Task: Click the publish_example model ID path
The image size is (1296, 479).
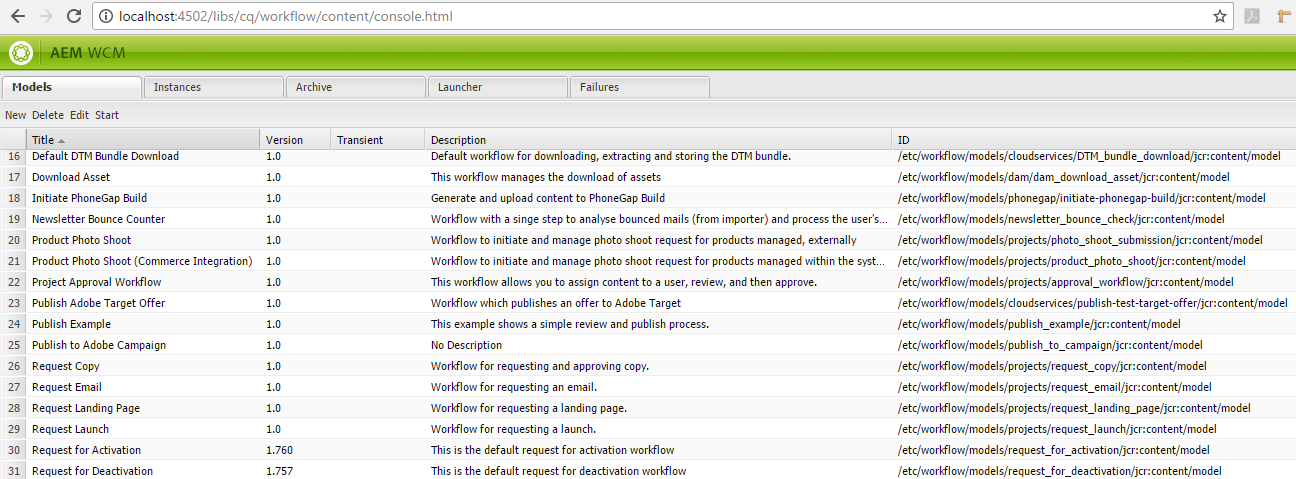Action: point(1039,324)
